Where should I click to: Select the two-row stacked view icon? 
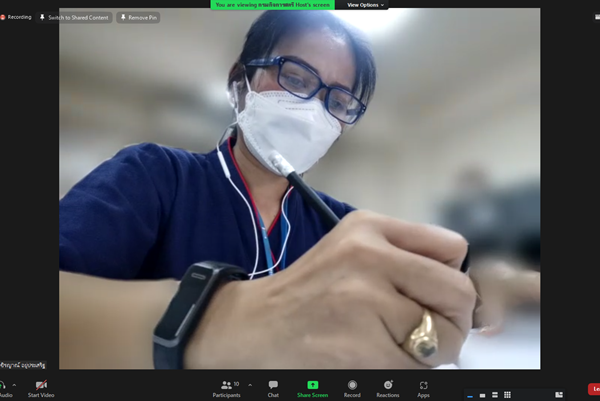tap(495, 395)
